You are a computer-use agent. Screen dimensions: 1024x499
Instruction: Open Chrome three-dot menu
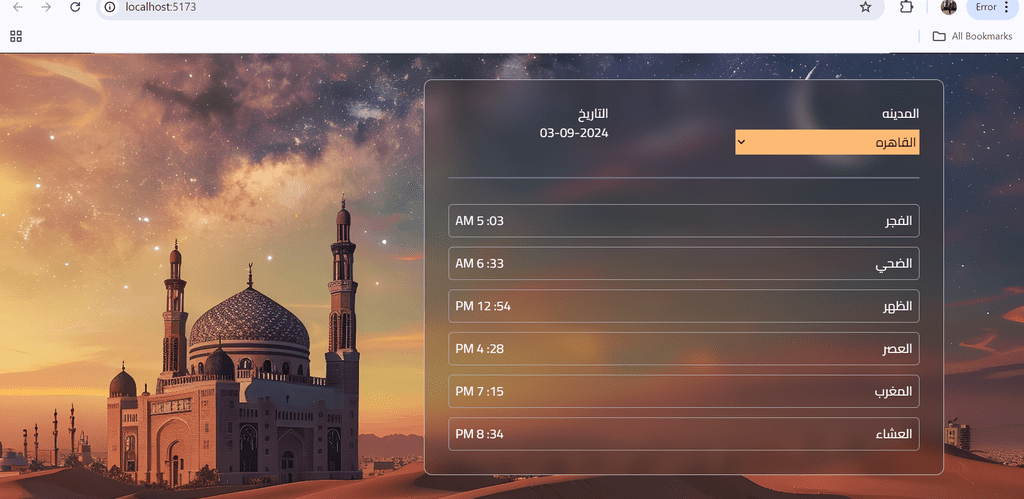(x=1006, y=7)
